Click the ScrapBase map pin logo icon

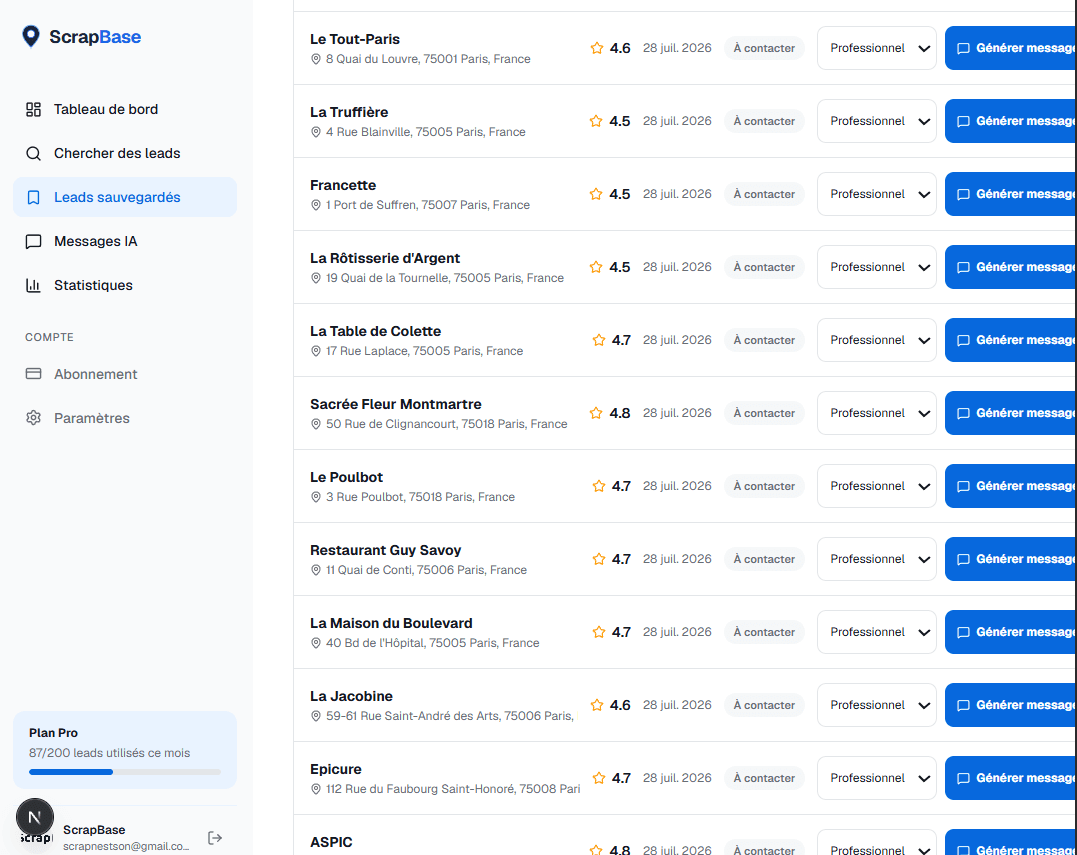pos(31,36)
